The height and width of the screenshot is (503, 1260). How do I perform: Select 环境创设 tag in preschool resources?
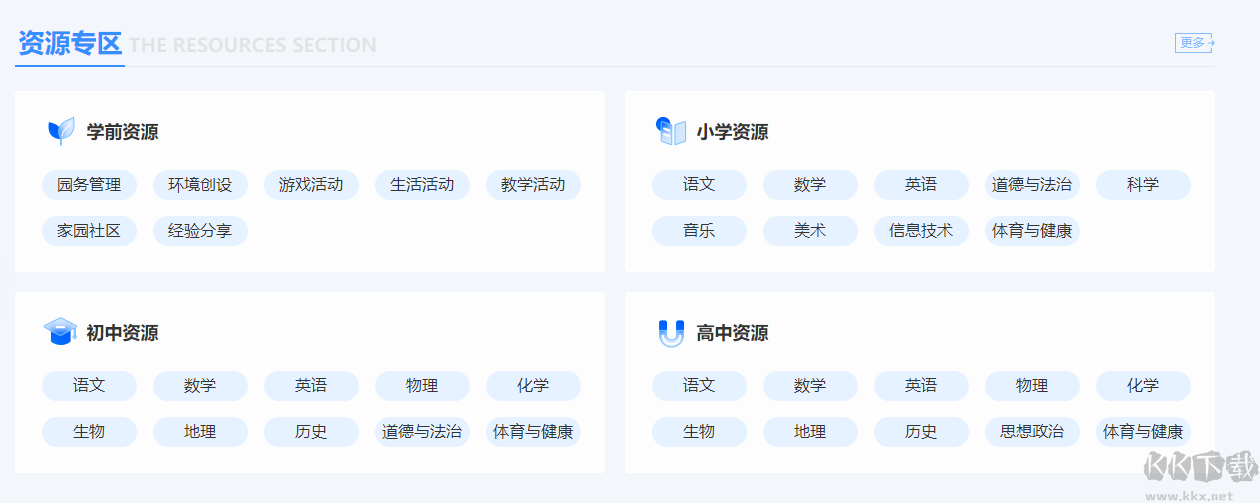pyautogui.click(x=200, y=185)
